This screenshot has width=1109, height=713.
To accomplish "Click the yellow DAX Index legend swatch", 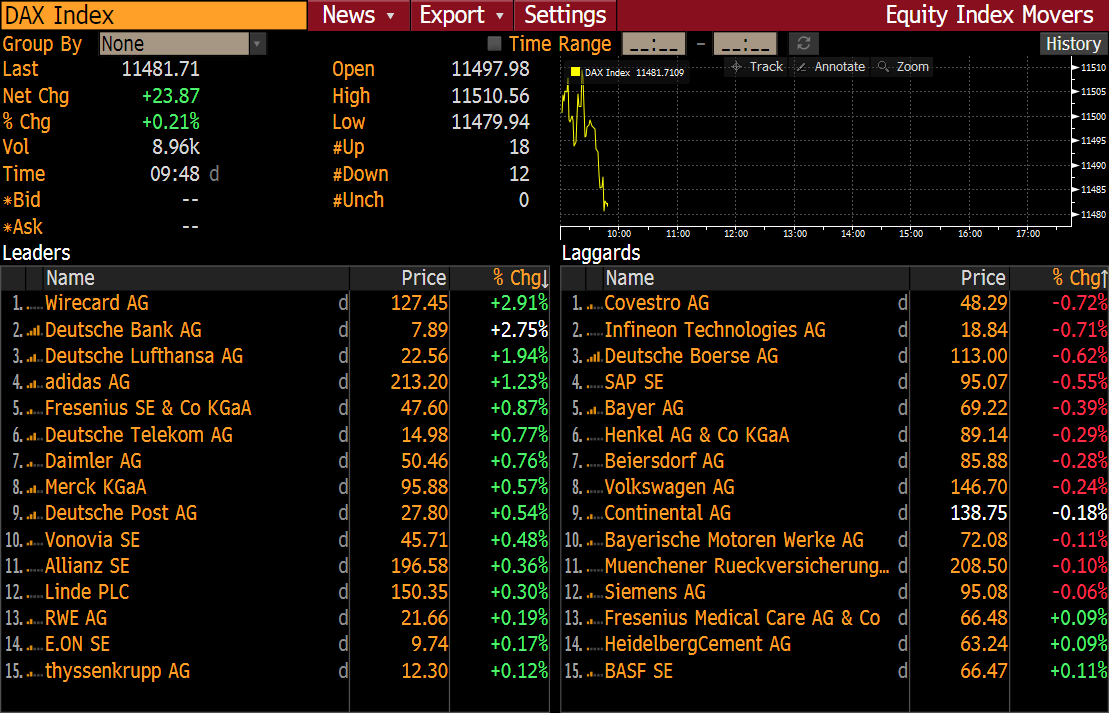I will tap(575, 72).
